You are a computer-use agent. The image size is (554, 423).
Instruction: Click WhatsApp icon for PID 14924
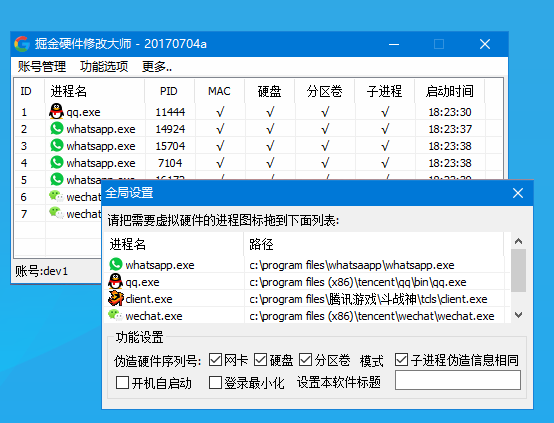pyautogui.click(x=57, y=128)
